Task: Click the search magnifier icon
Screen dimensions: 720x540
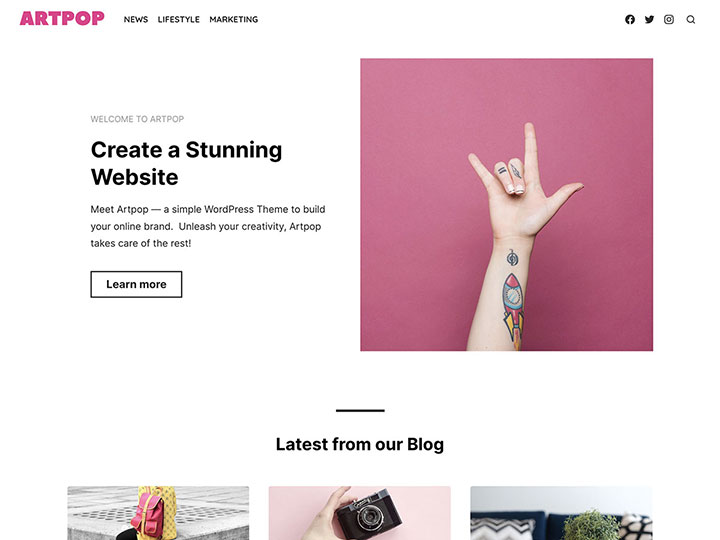Action: click(x=691, y=19)
